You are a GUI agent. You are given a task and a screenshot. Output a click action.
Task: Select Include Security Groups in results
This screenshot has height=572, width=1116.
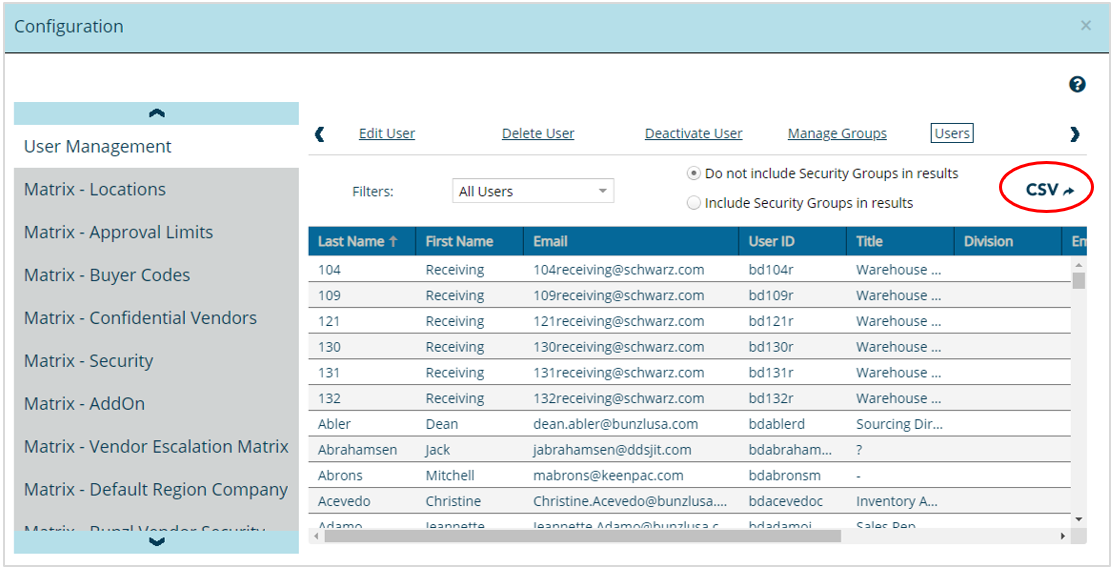[x=693, y=203]
